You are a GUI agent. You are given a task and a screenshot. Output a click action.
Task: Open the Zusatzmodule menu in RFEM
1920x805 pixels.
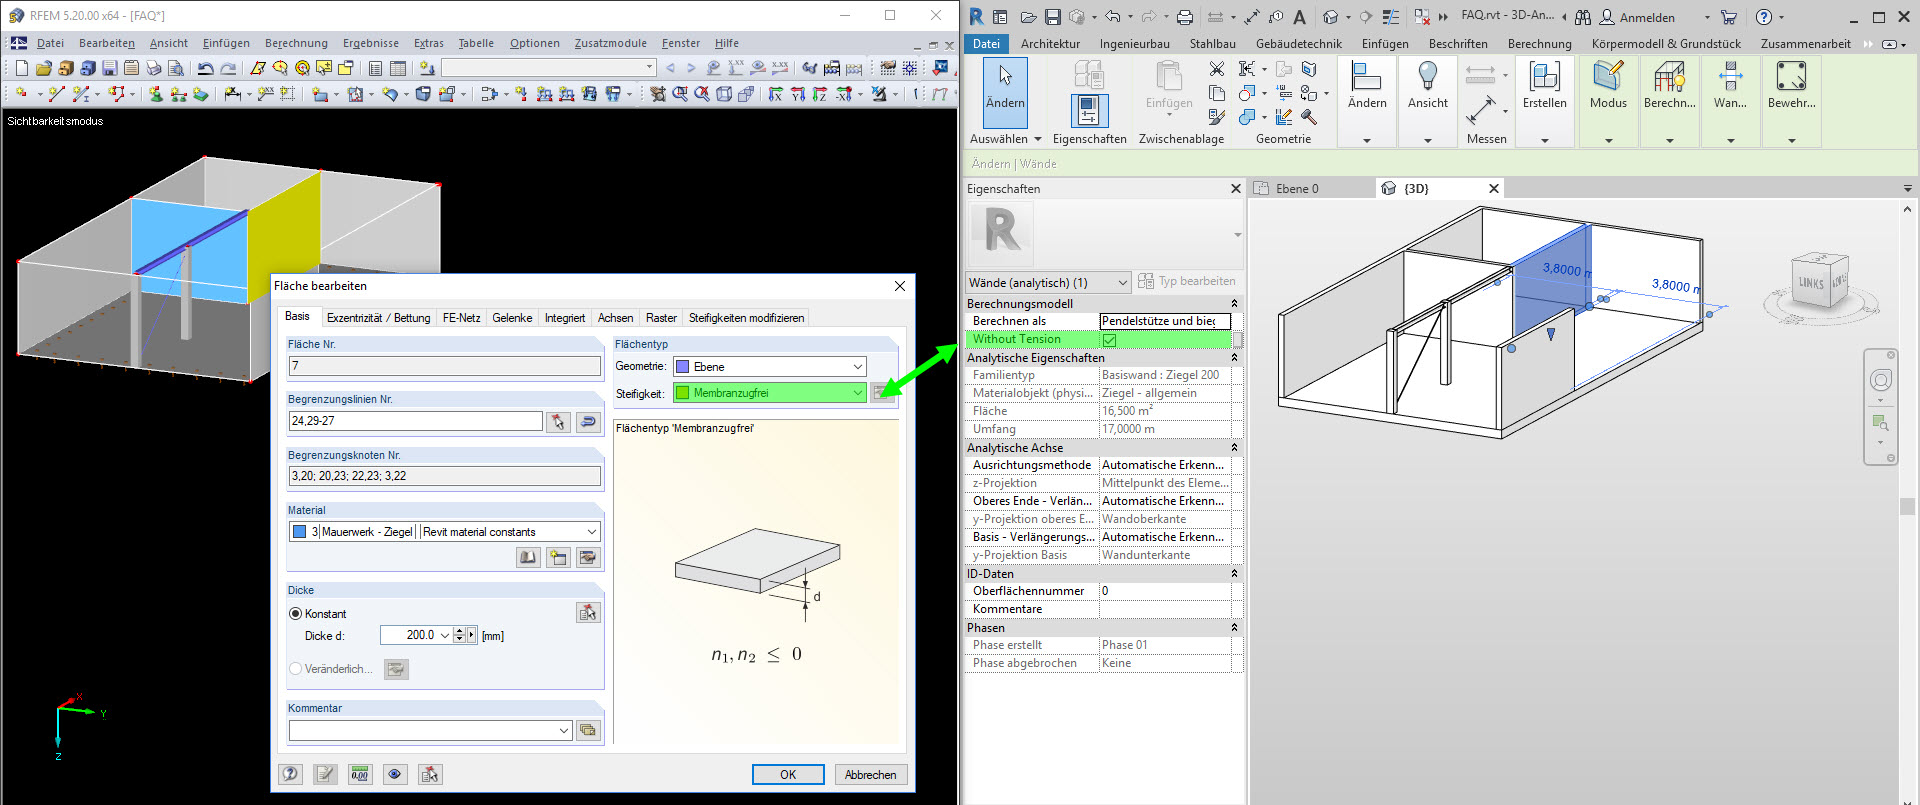tap(610, 43)
